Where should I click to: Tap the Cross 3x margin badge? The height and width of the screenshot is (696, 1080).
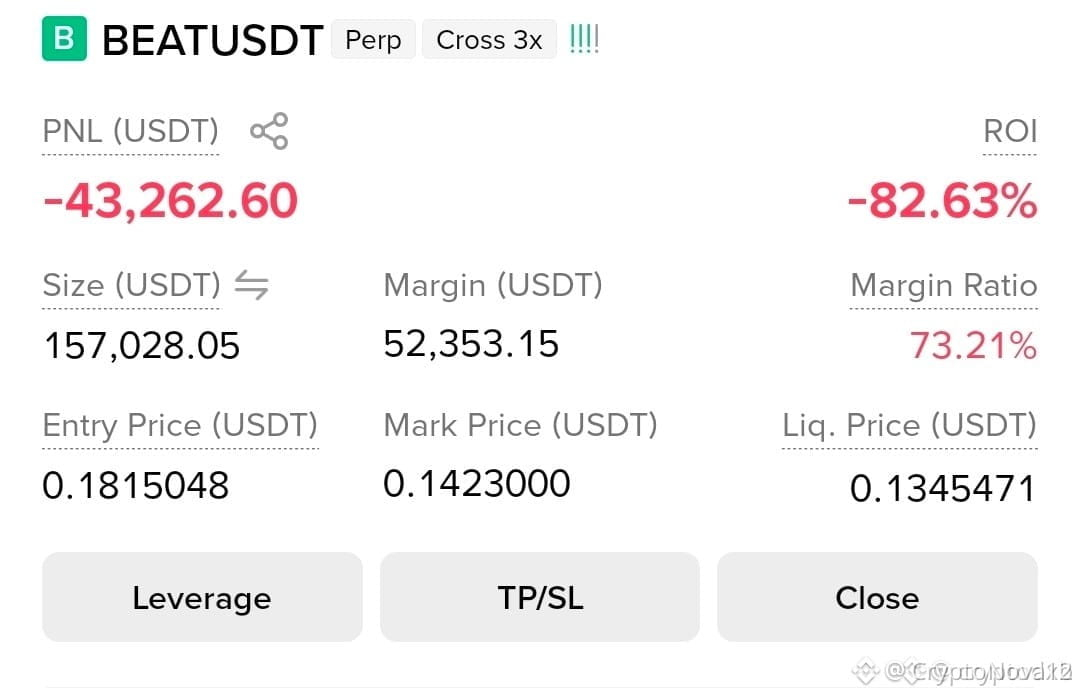489,39
